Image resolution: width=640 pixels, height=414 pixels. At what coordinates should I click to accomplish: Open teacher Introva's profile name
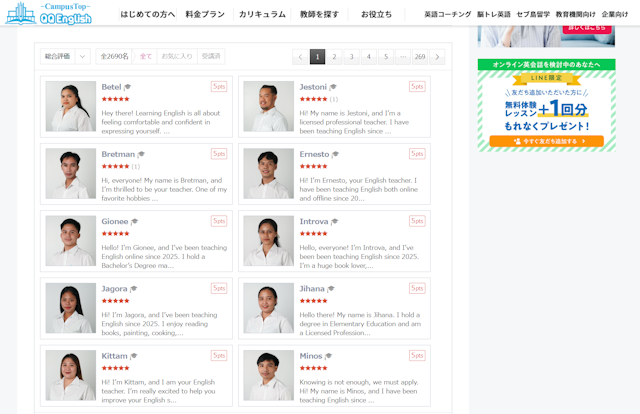(x=314, y=221)
